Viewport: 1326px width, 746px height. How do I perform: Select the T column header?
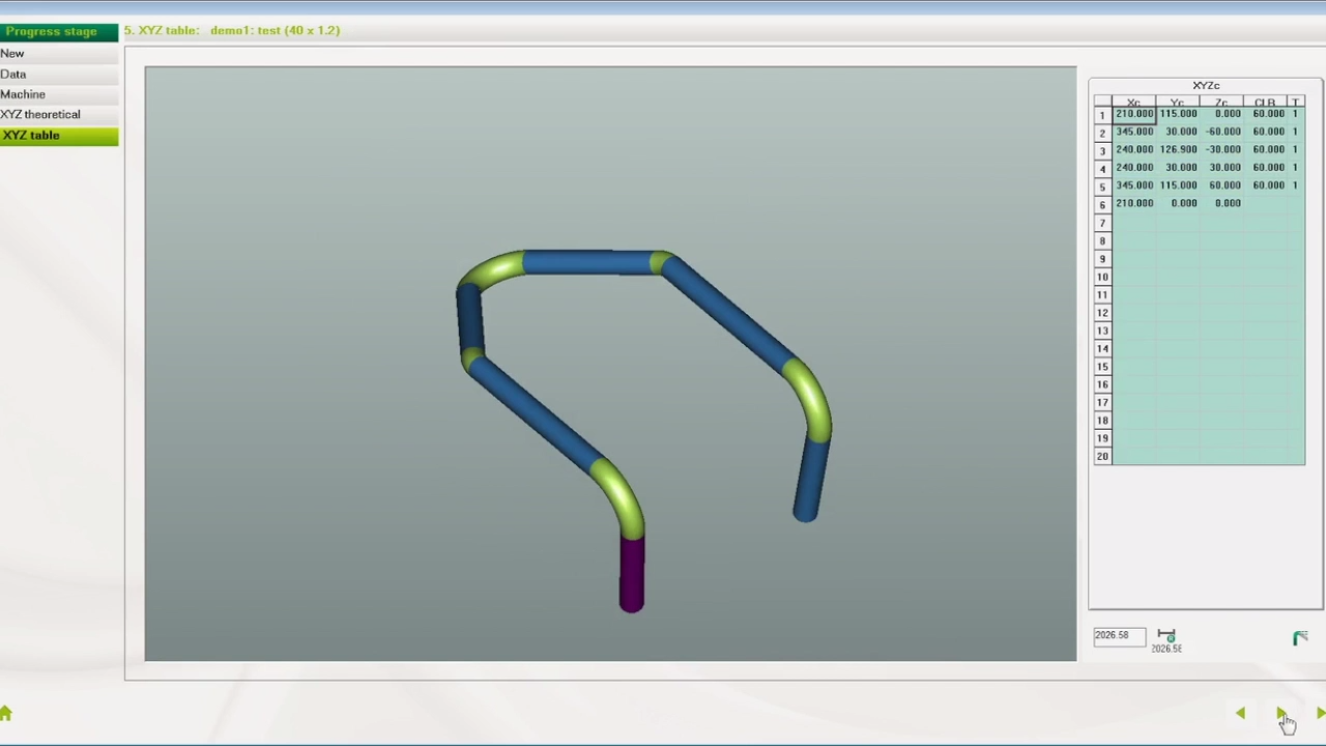click(1296, 102)
